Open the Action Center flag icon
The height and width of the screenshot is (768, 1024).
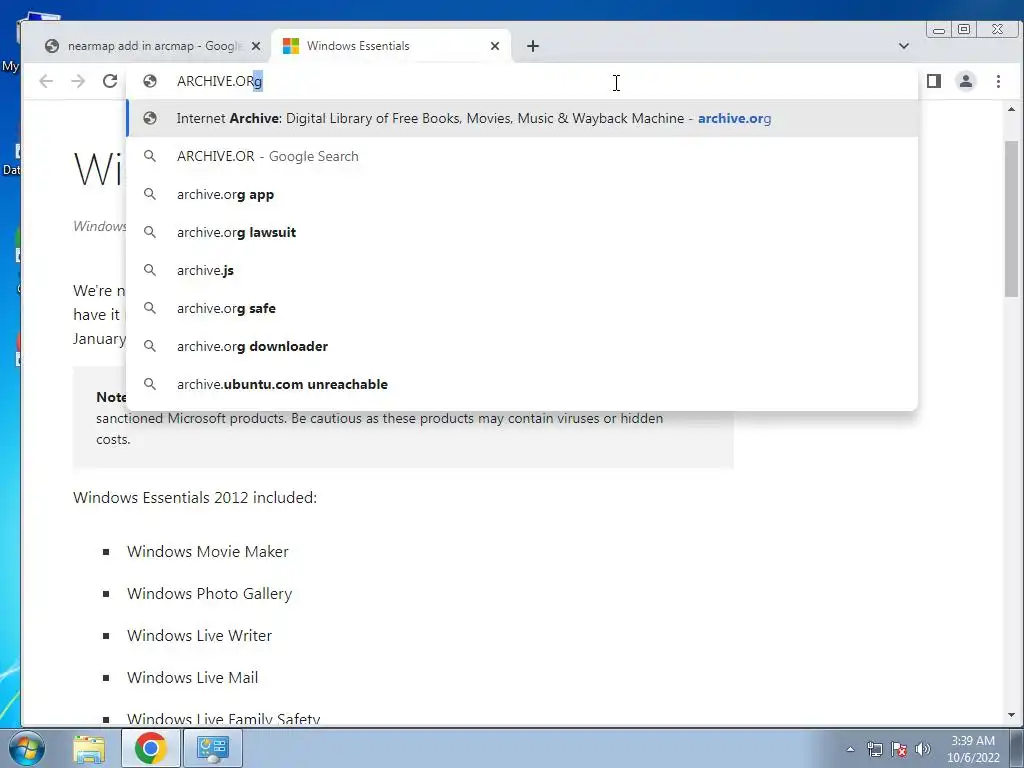[899, 749]
